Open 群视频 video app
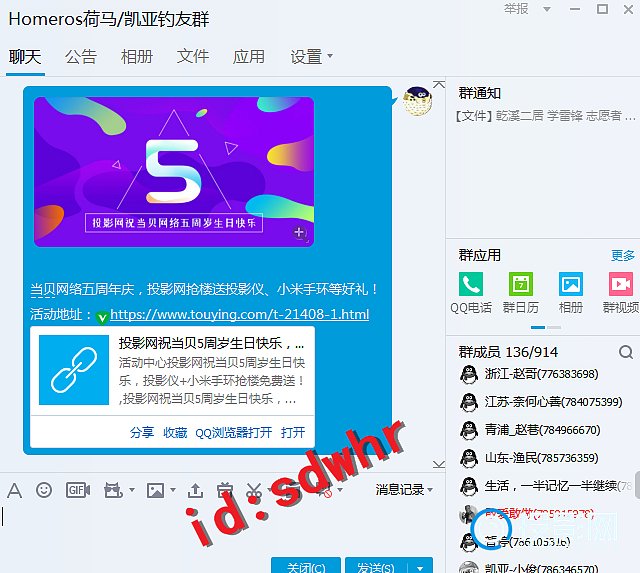 tap(621, 293)
